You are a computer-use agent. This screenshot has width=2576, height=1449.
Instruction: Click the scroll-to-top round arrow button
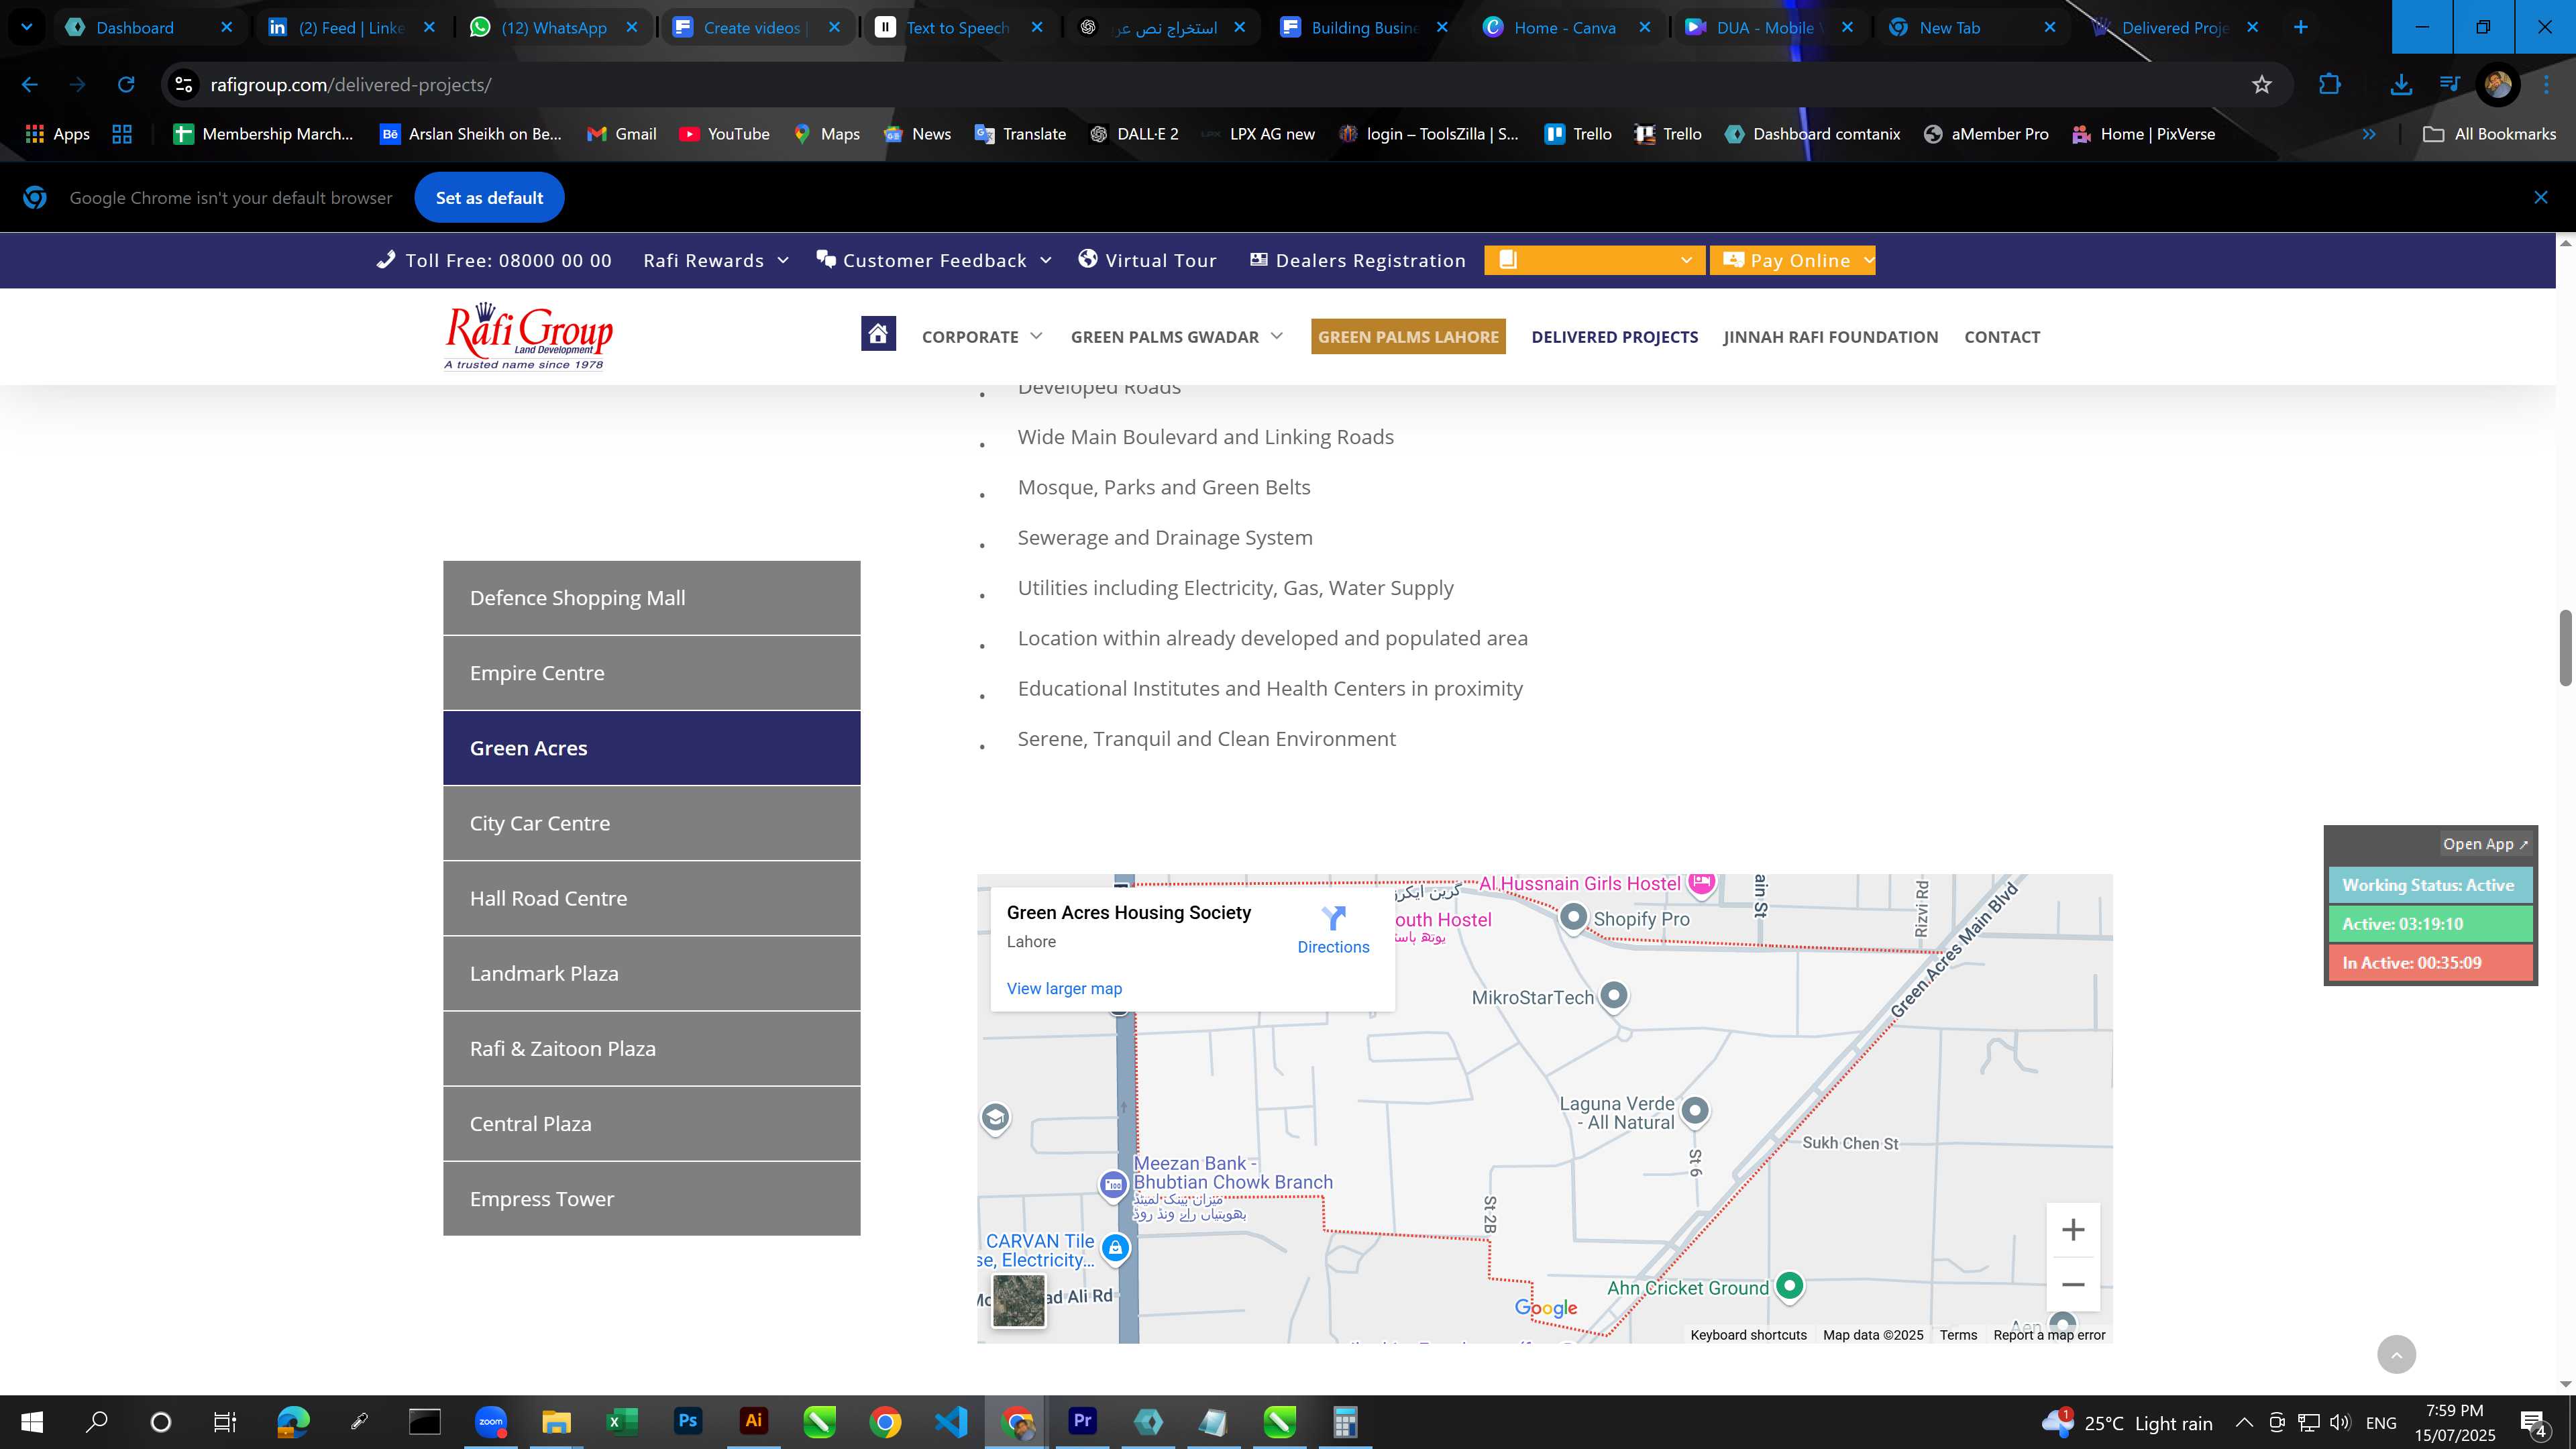(2396, 1355)
